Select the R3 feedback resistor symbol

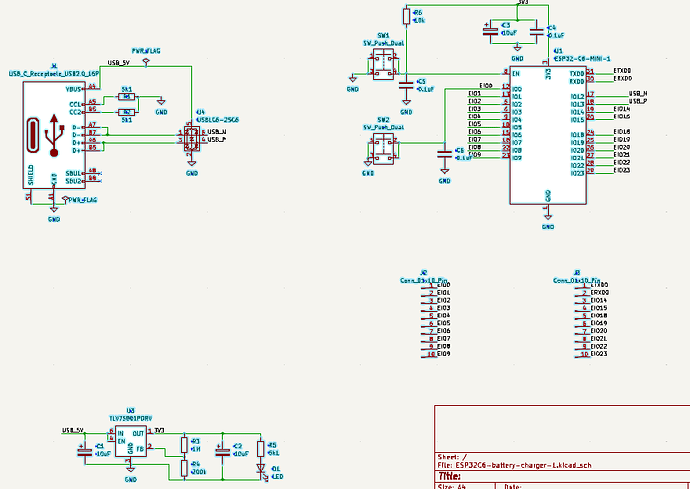pos(184,445)
